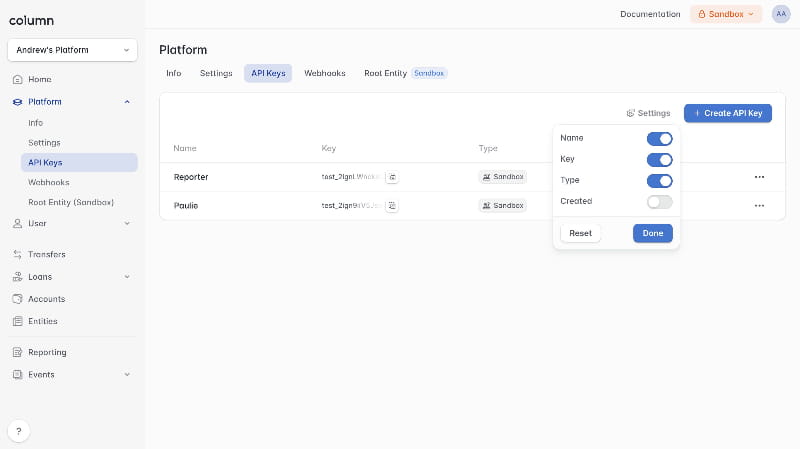Viewport: 800px width, 449px height.
Task: Collapse the Platform sidebar section
Action: (x=127, y=102)
